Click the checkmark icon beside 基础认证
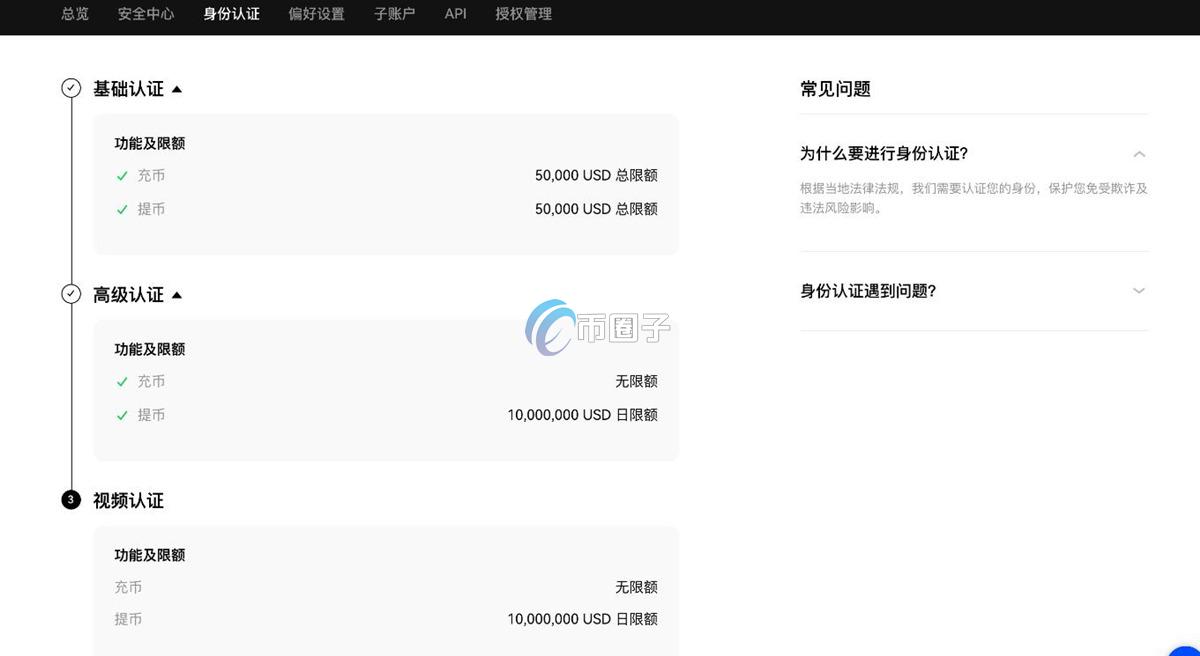1200x656 pixels. tap(70, 88)
